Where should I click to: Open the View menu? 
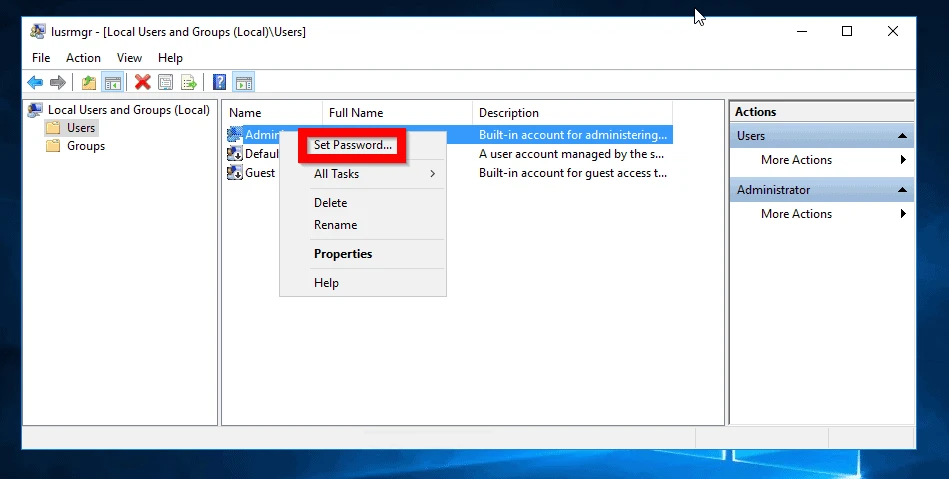pyautogui.click(x=129, y=58)
